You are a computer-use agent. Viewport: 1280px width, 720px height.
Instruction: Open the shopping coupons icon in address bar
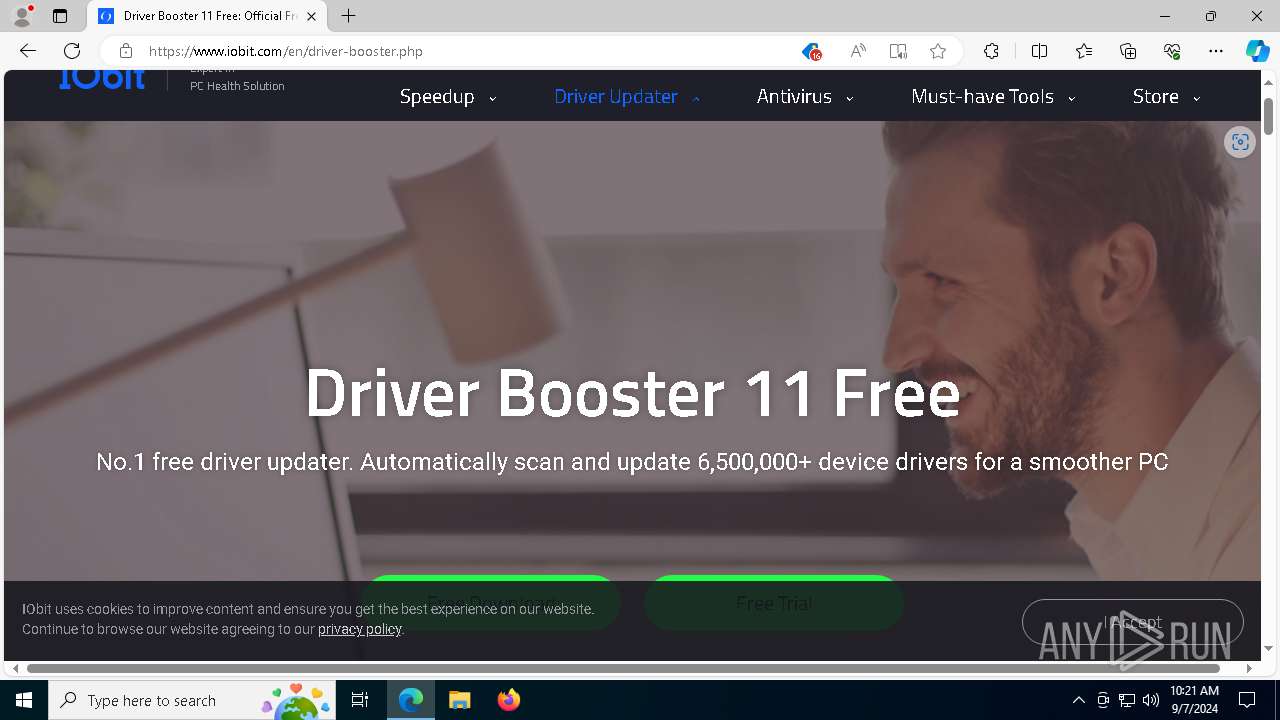coord(811,51)
